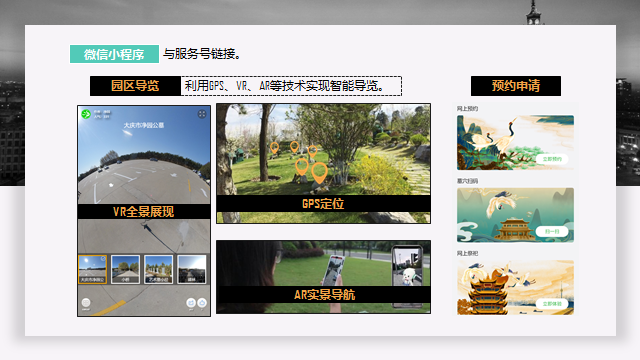Click the text 与服务号链接

(x=201, y=53)
